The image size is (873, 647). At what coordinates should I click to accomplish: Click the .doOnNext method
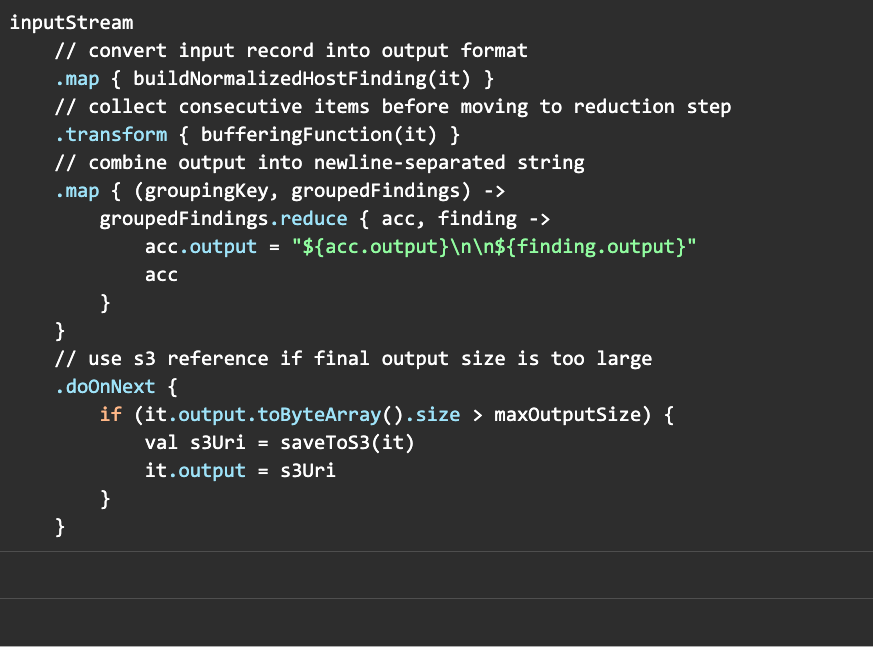click(105, 386)
